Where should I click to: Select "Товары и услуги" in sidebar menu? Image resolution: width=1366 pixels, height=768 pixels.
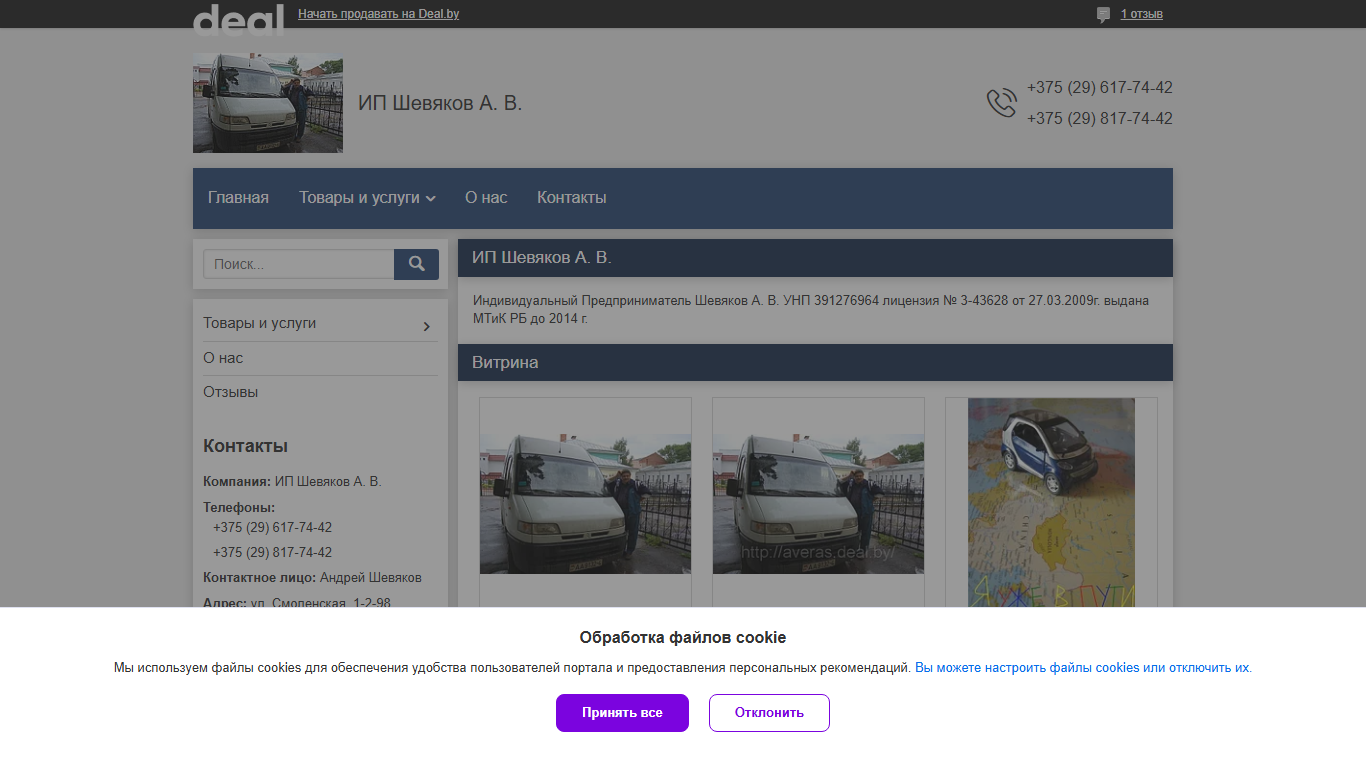[x=260, y=323]
